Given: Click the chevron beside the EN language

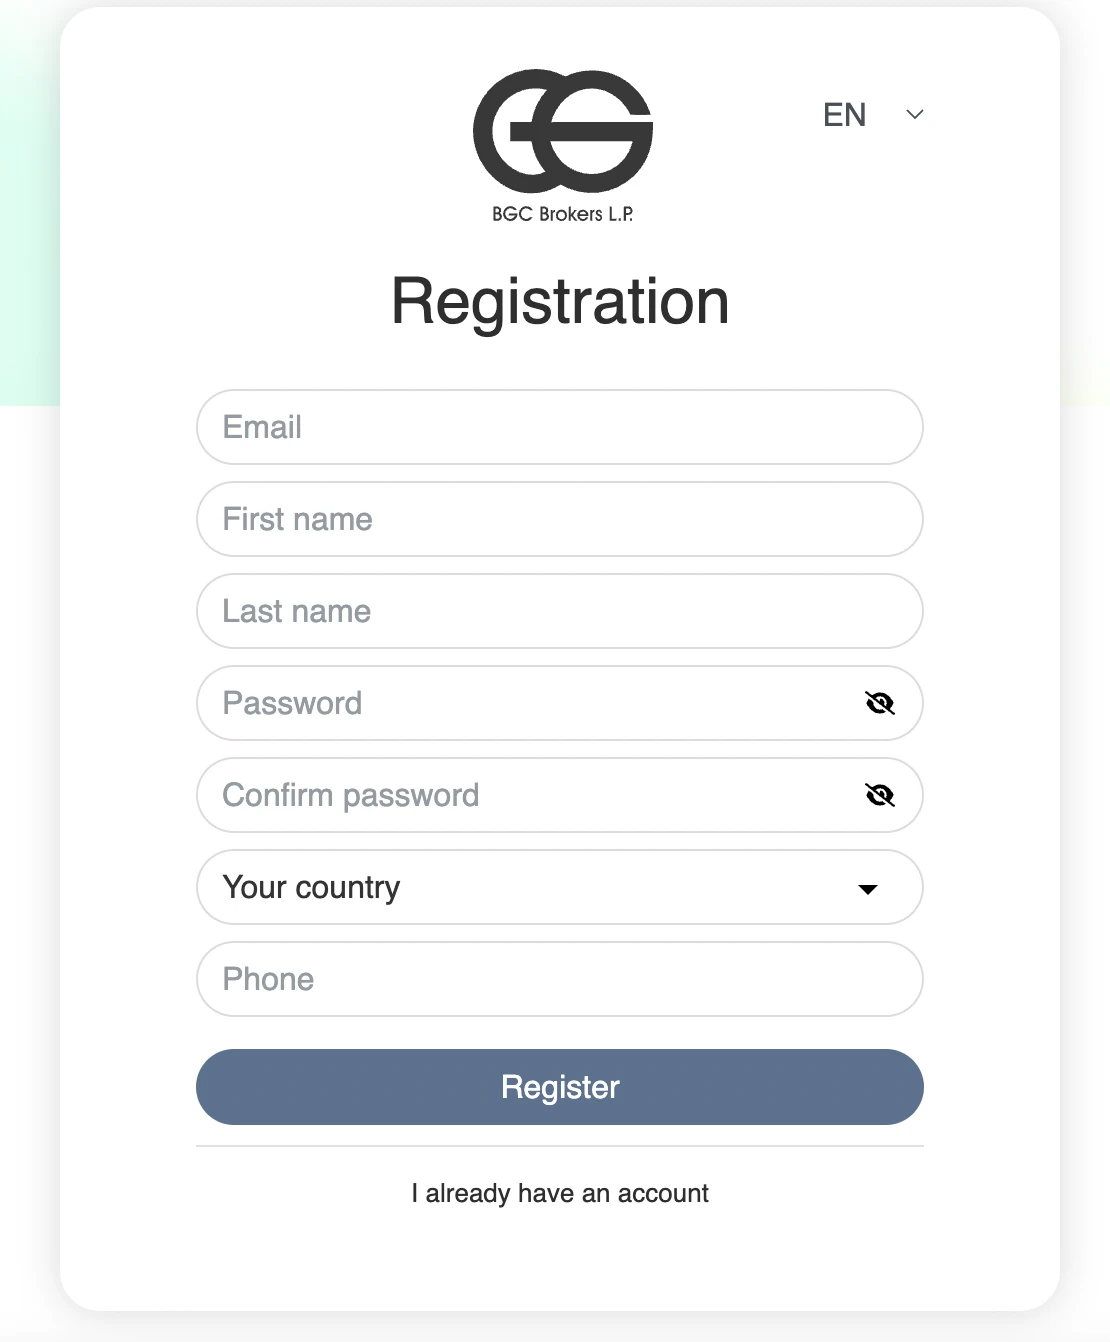Looking at the screenshot, I should pyautogui.click(x=914, y=115).
